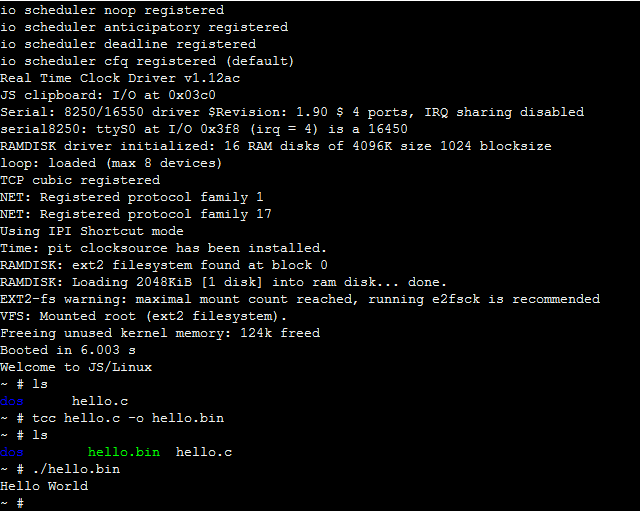Click the Freeing unused kernel memory line
The image size is (643, 512).
[160, 333]
